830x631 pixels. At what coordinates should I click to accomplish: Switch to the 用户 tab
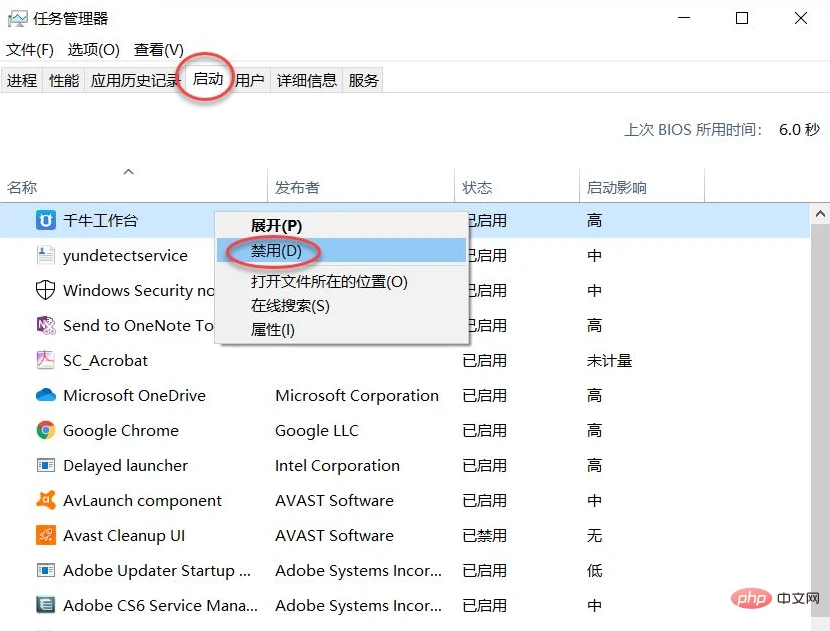pos(250,80)
